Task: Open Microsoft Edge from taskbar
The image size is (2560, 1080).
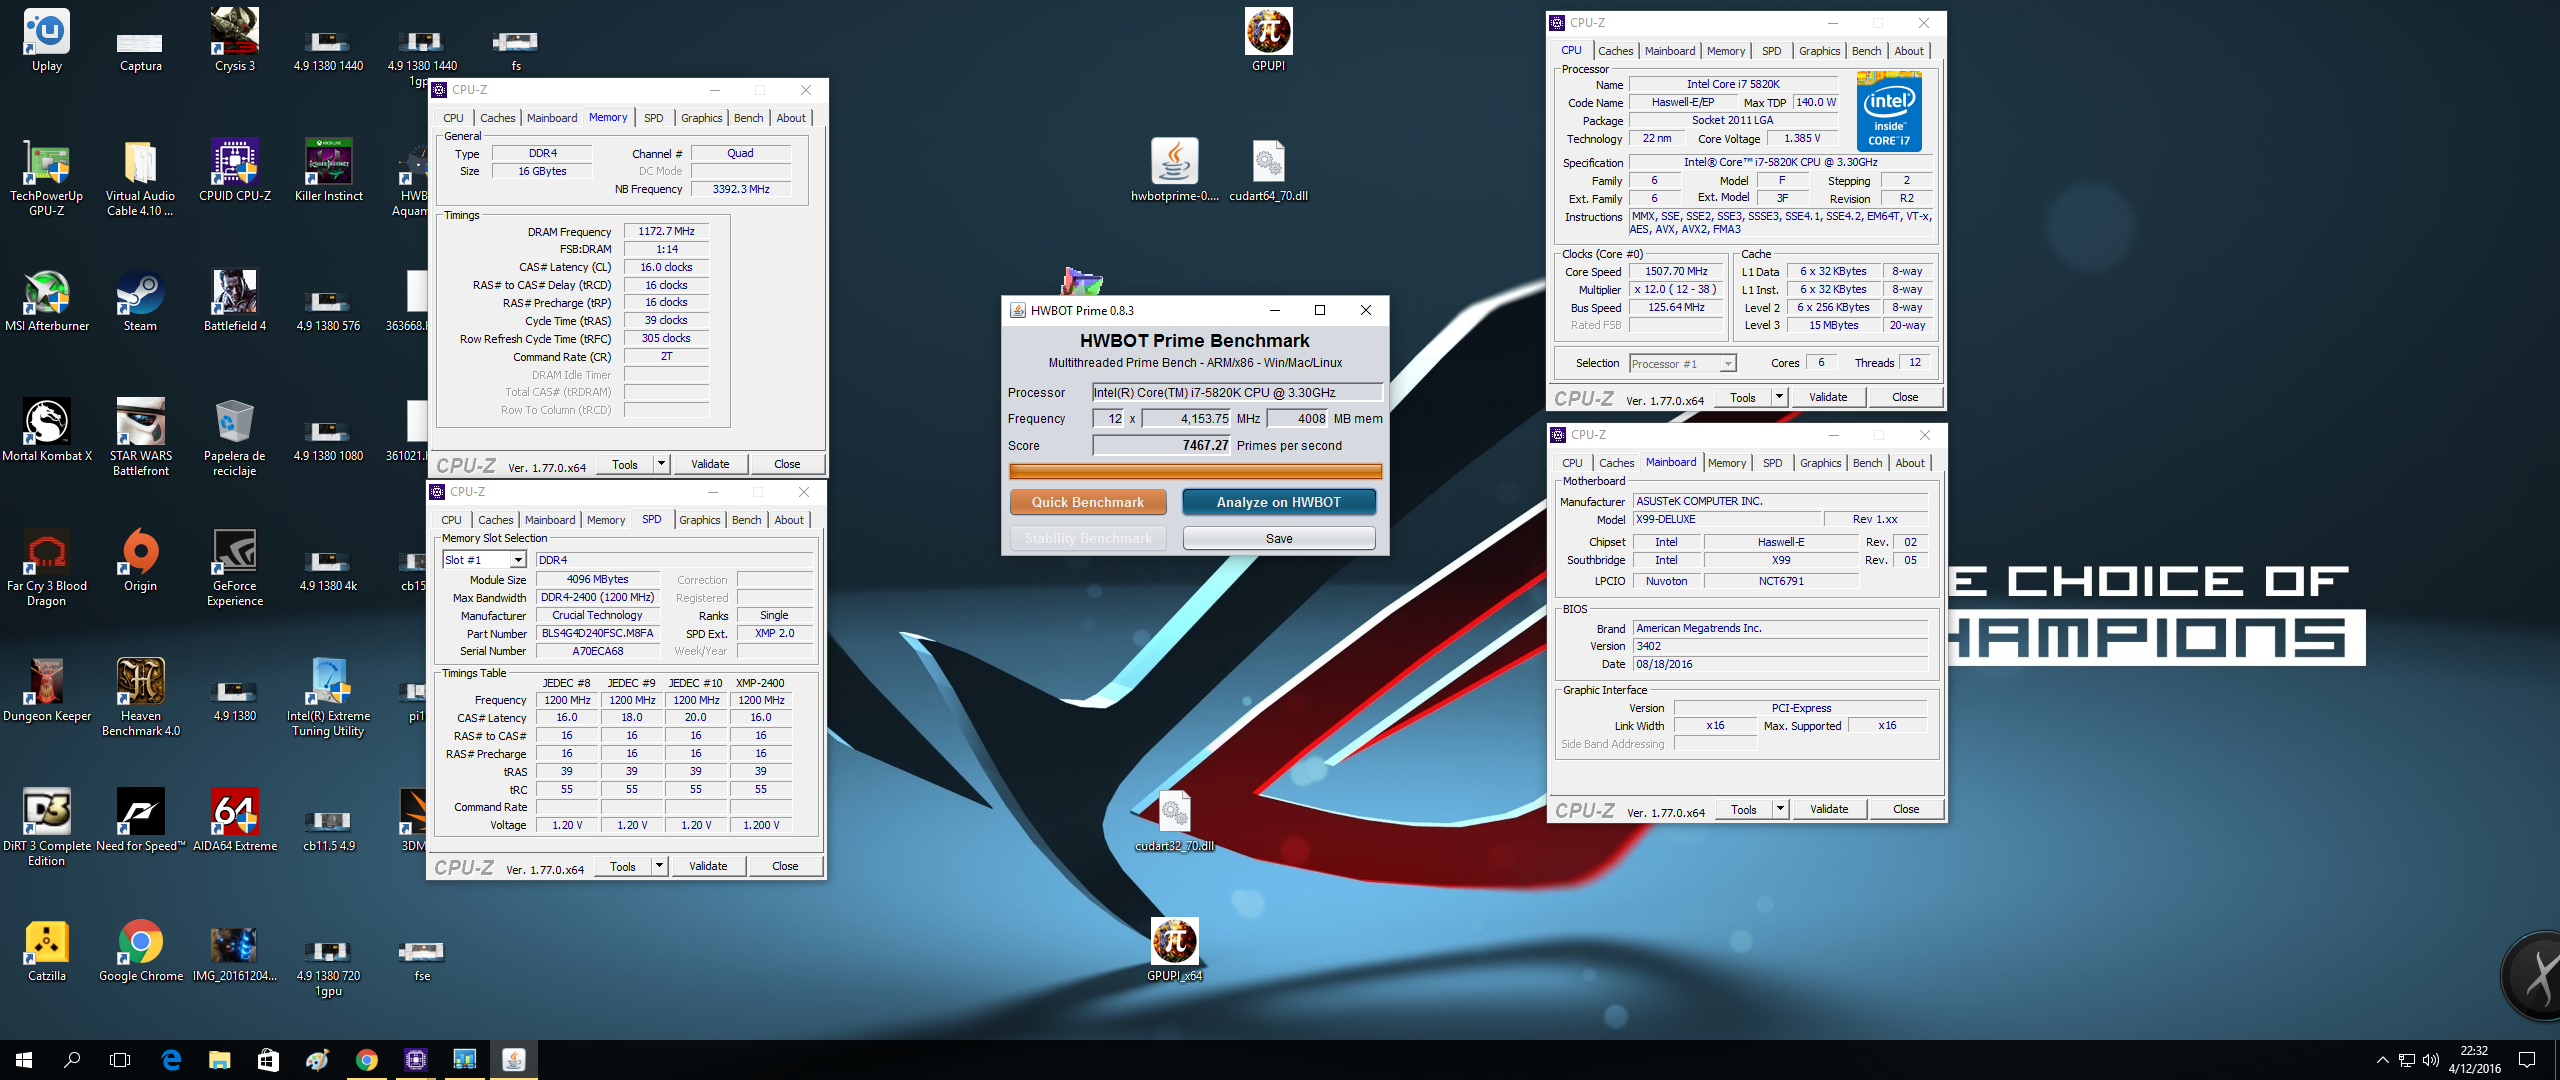Action: [x=171, y=1060]
